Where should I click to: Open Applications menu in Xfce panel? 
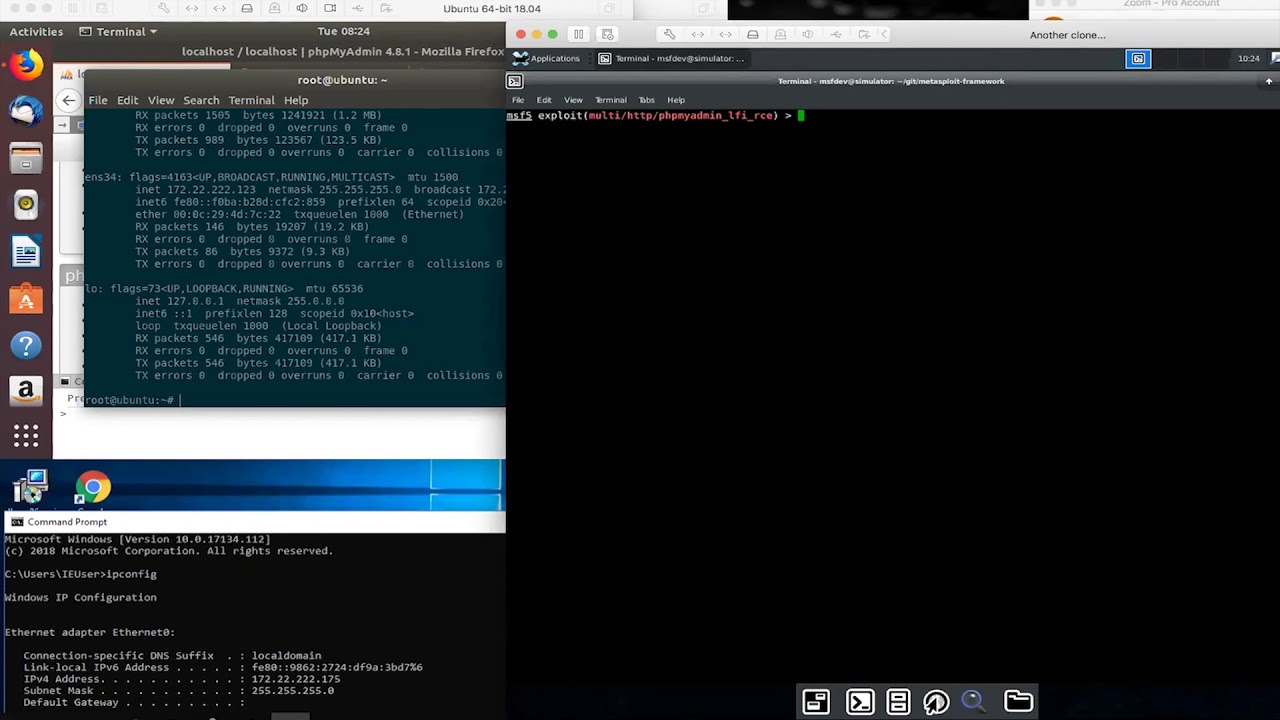point(546,58)
